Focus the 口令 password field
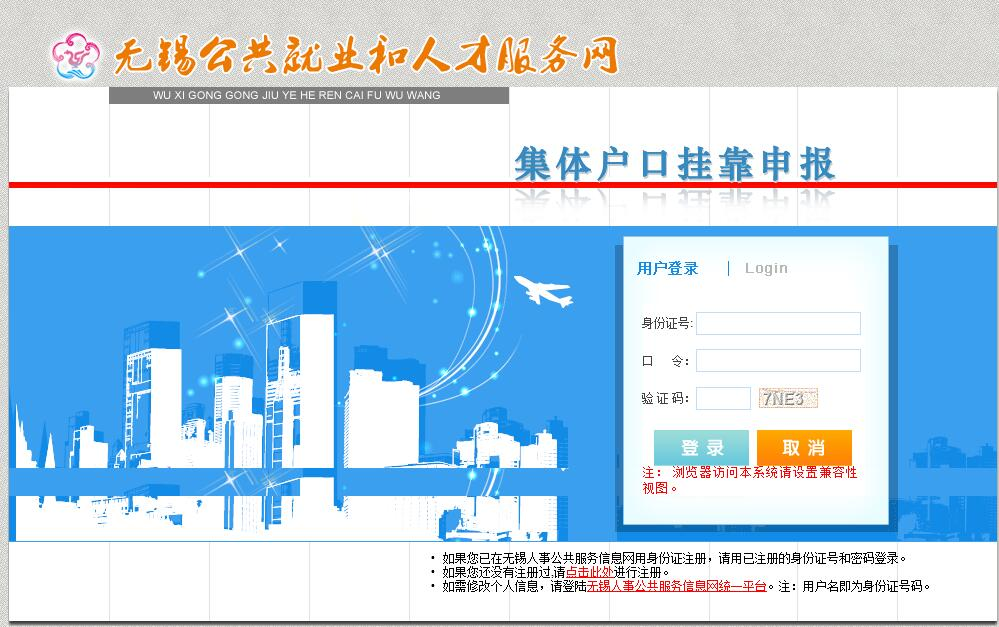This screenshot has height=627, width=999. 778,360
